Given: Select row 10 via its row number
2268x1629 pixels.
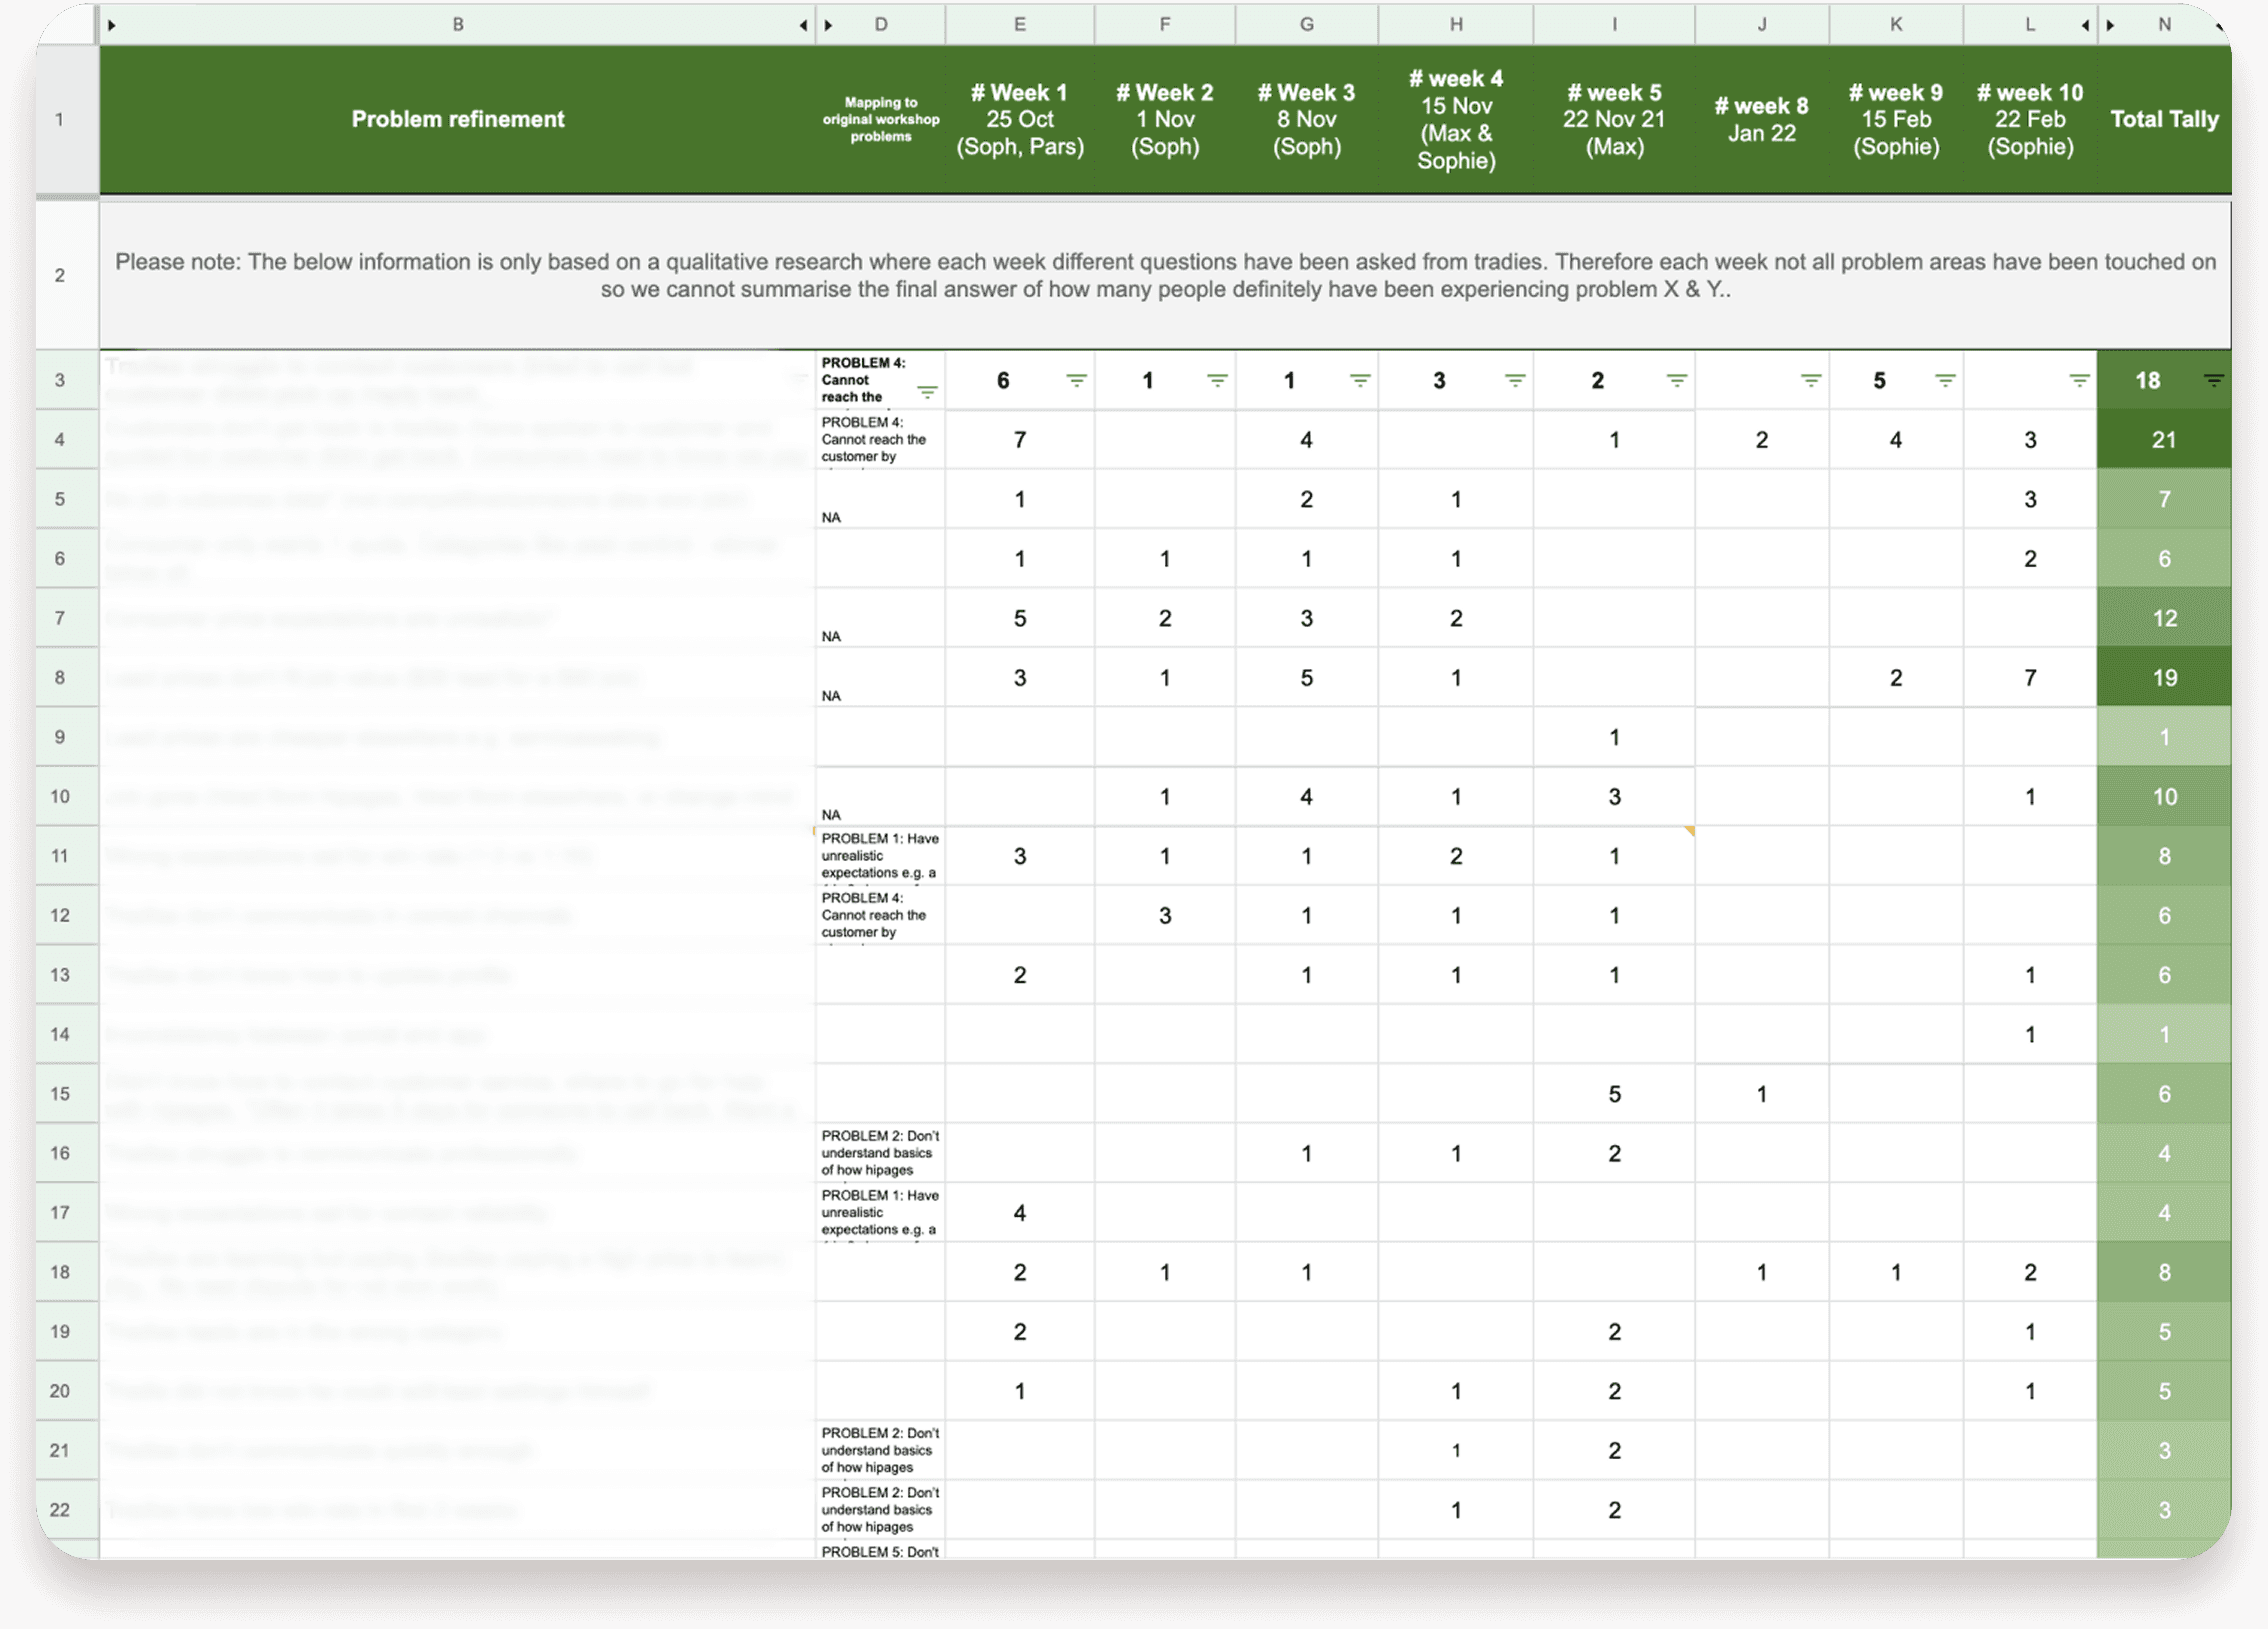Looking at the screenshot, I should (x=60, y=797).
